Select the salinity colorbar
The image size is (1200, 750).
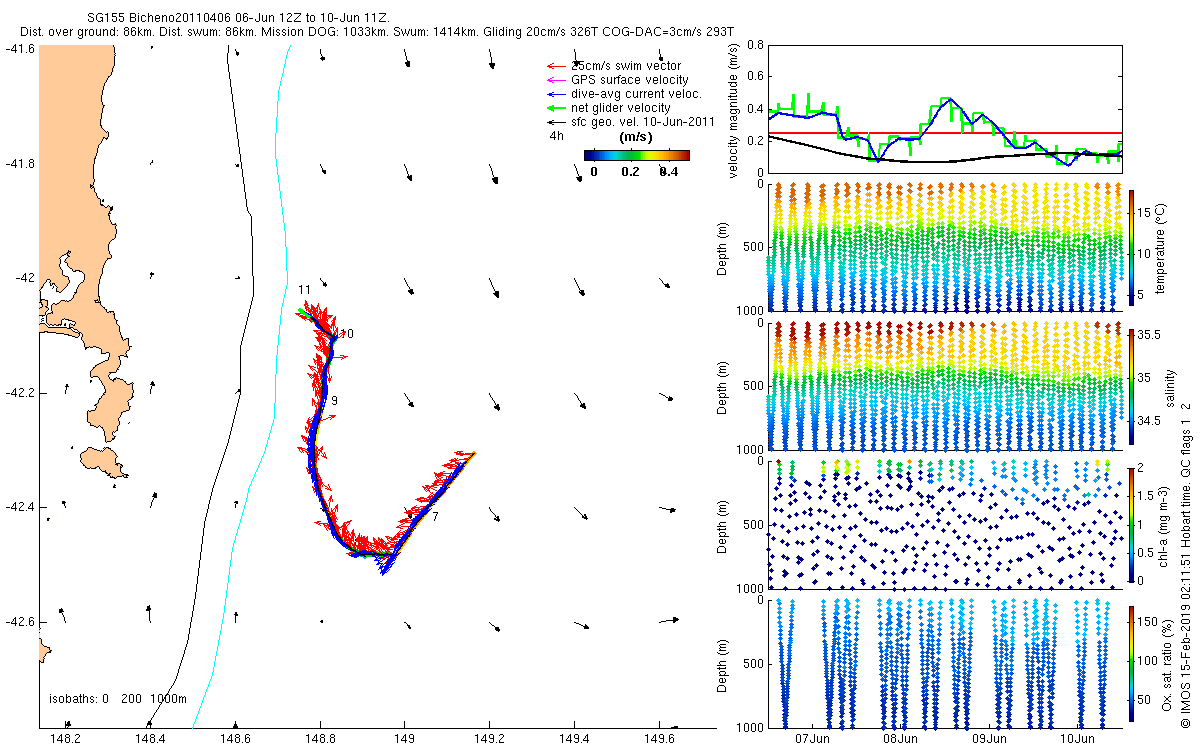click(x=1131, y=385)
